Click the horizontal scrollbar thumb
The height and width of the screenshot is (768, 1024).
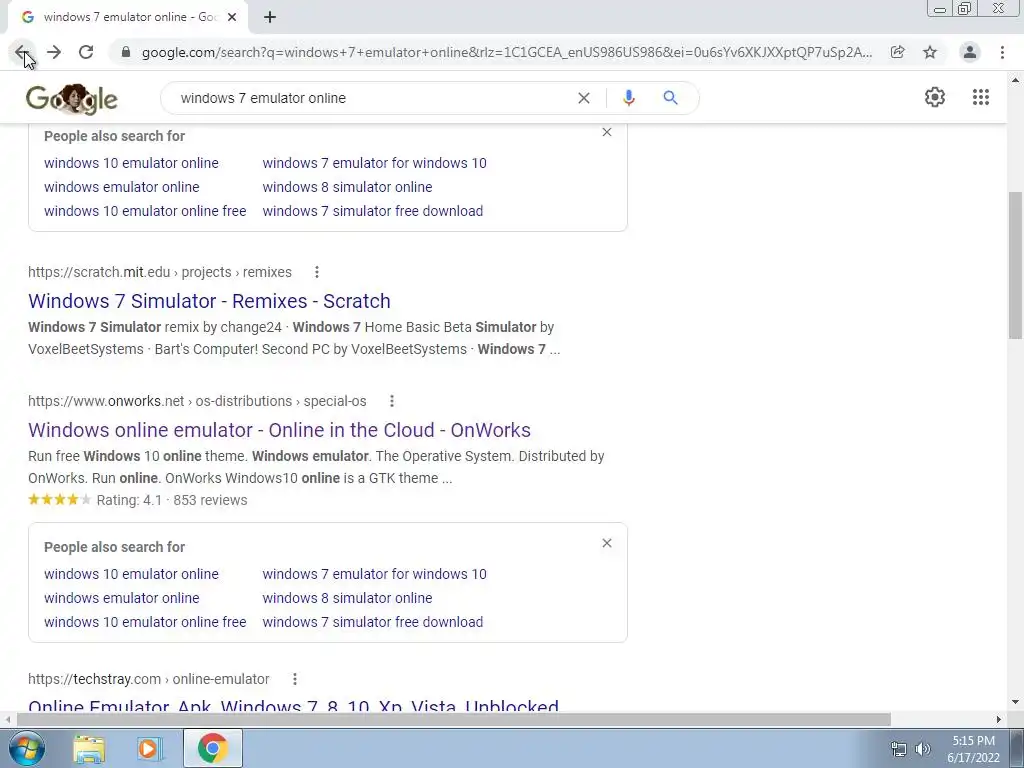[454, 719]
